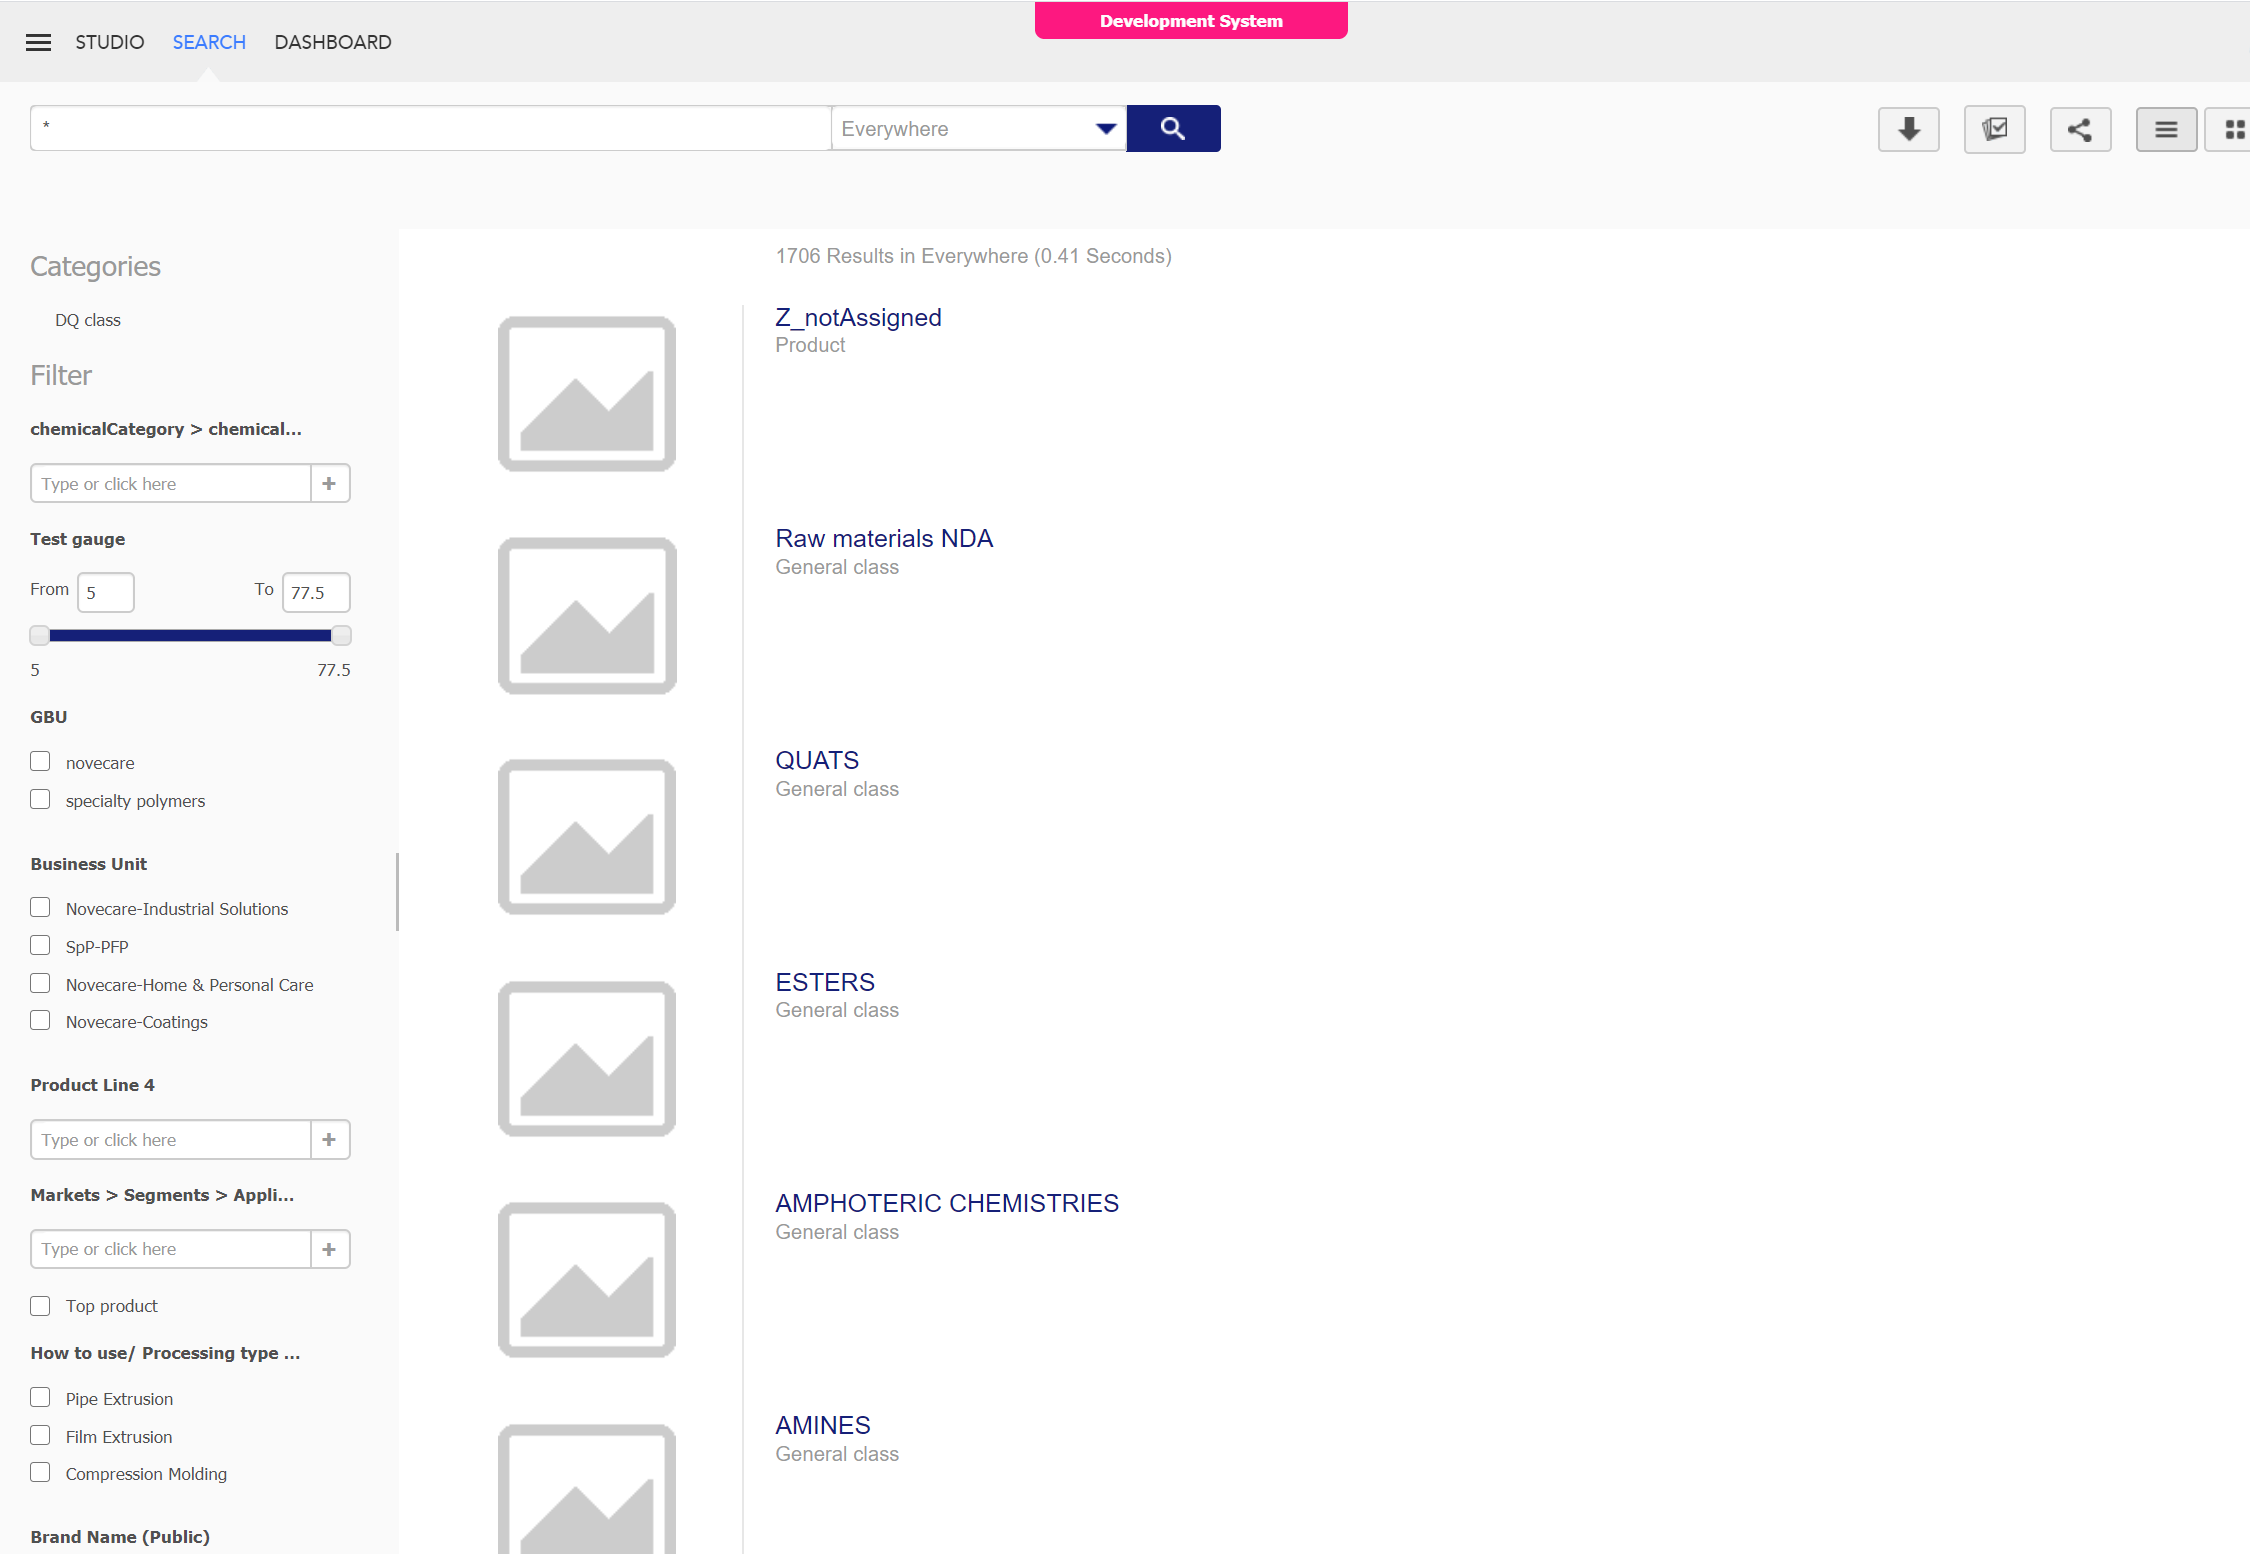Image resolution: width=2250 pixels, height=1554 pixels.
Task: Tick Novecare-Home & Personal Care checkbox
Action: pyautogui.click(x=40, y=983)
